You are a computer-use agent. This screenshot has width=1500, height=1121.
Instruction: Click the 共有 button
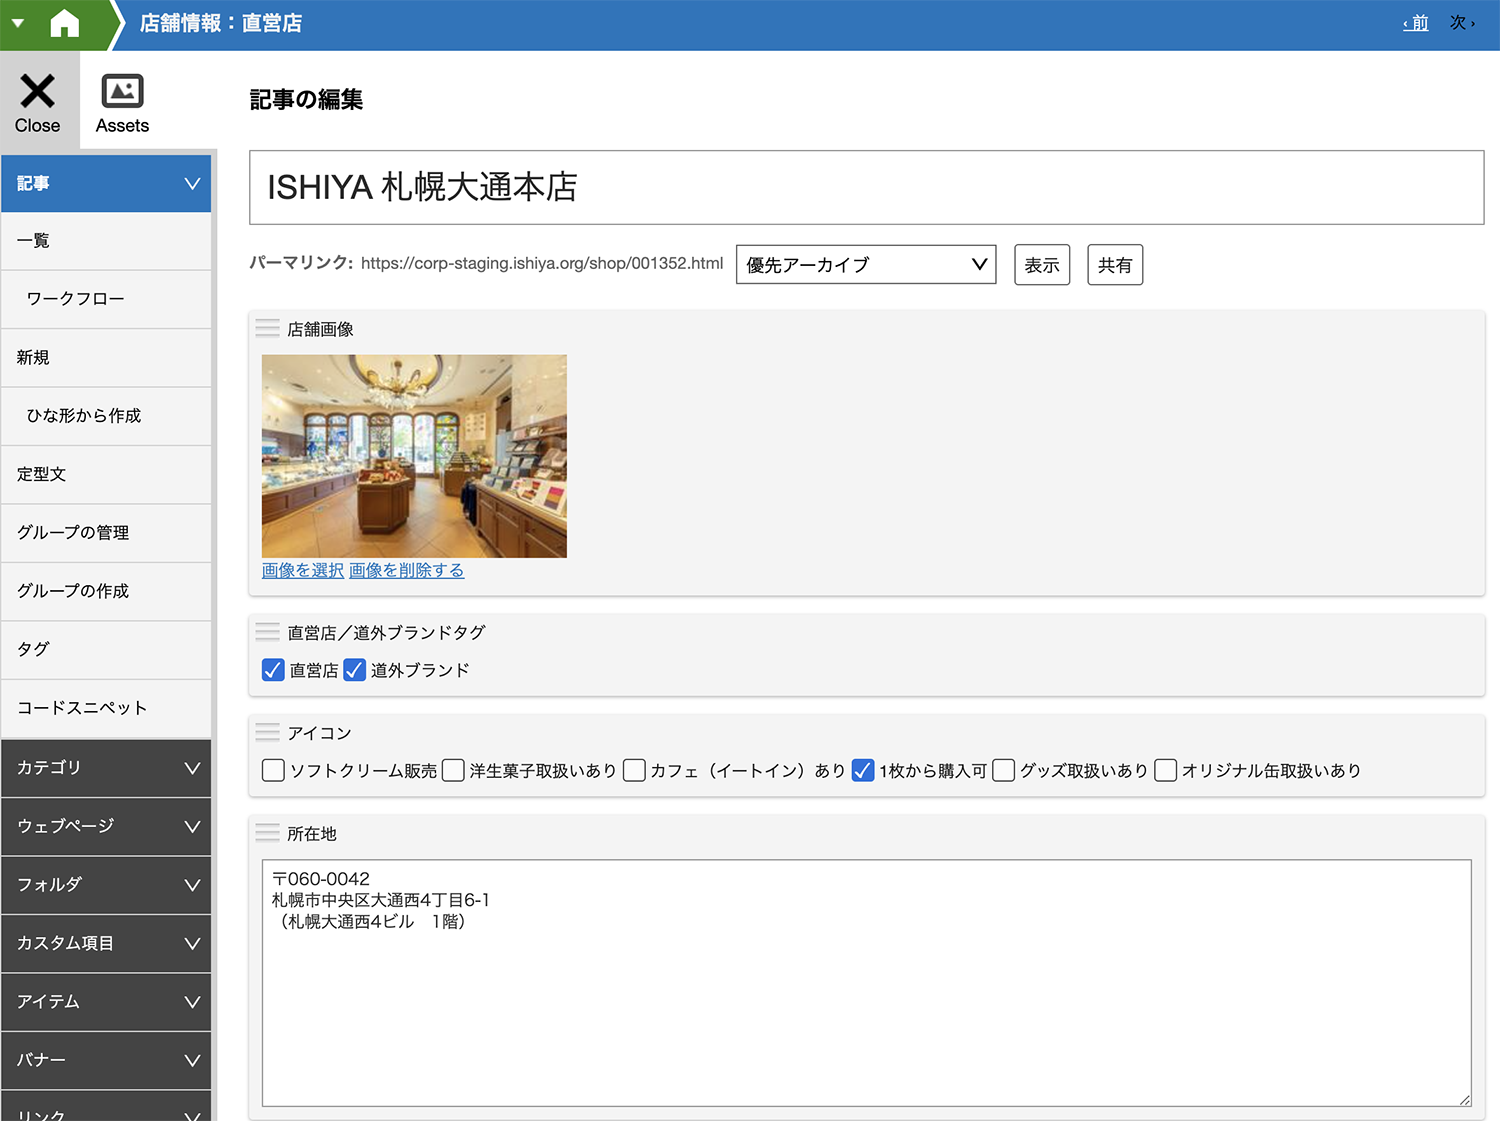coord(1115,265)
